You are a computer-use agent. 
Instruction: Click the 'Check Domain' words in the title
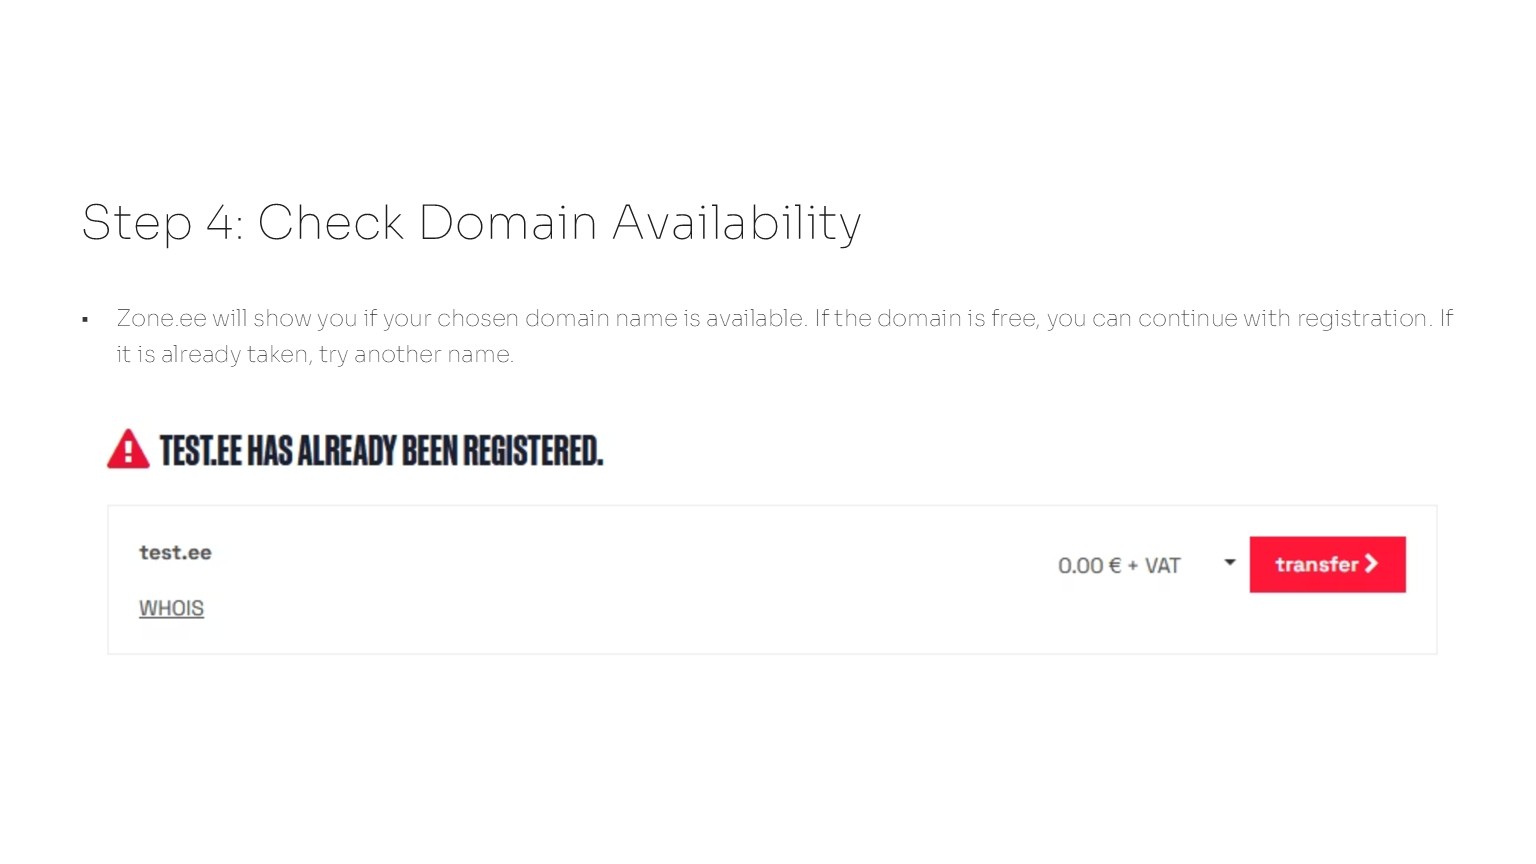[428, 222]
